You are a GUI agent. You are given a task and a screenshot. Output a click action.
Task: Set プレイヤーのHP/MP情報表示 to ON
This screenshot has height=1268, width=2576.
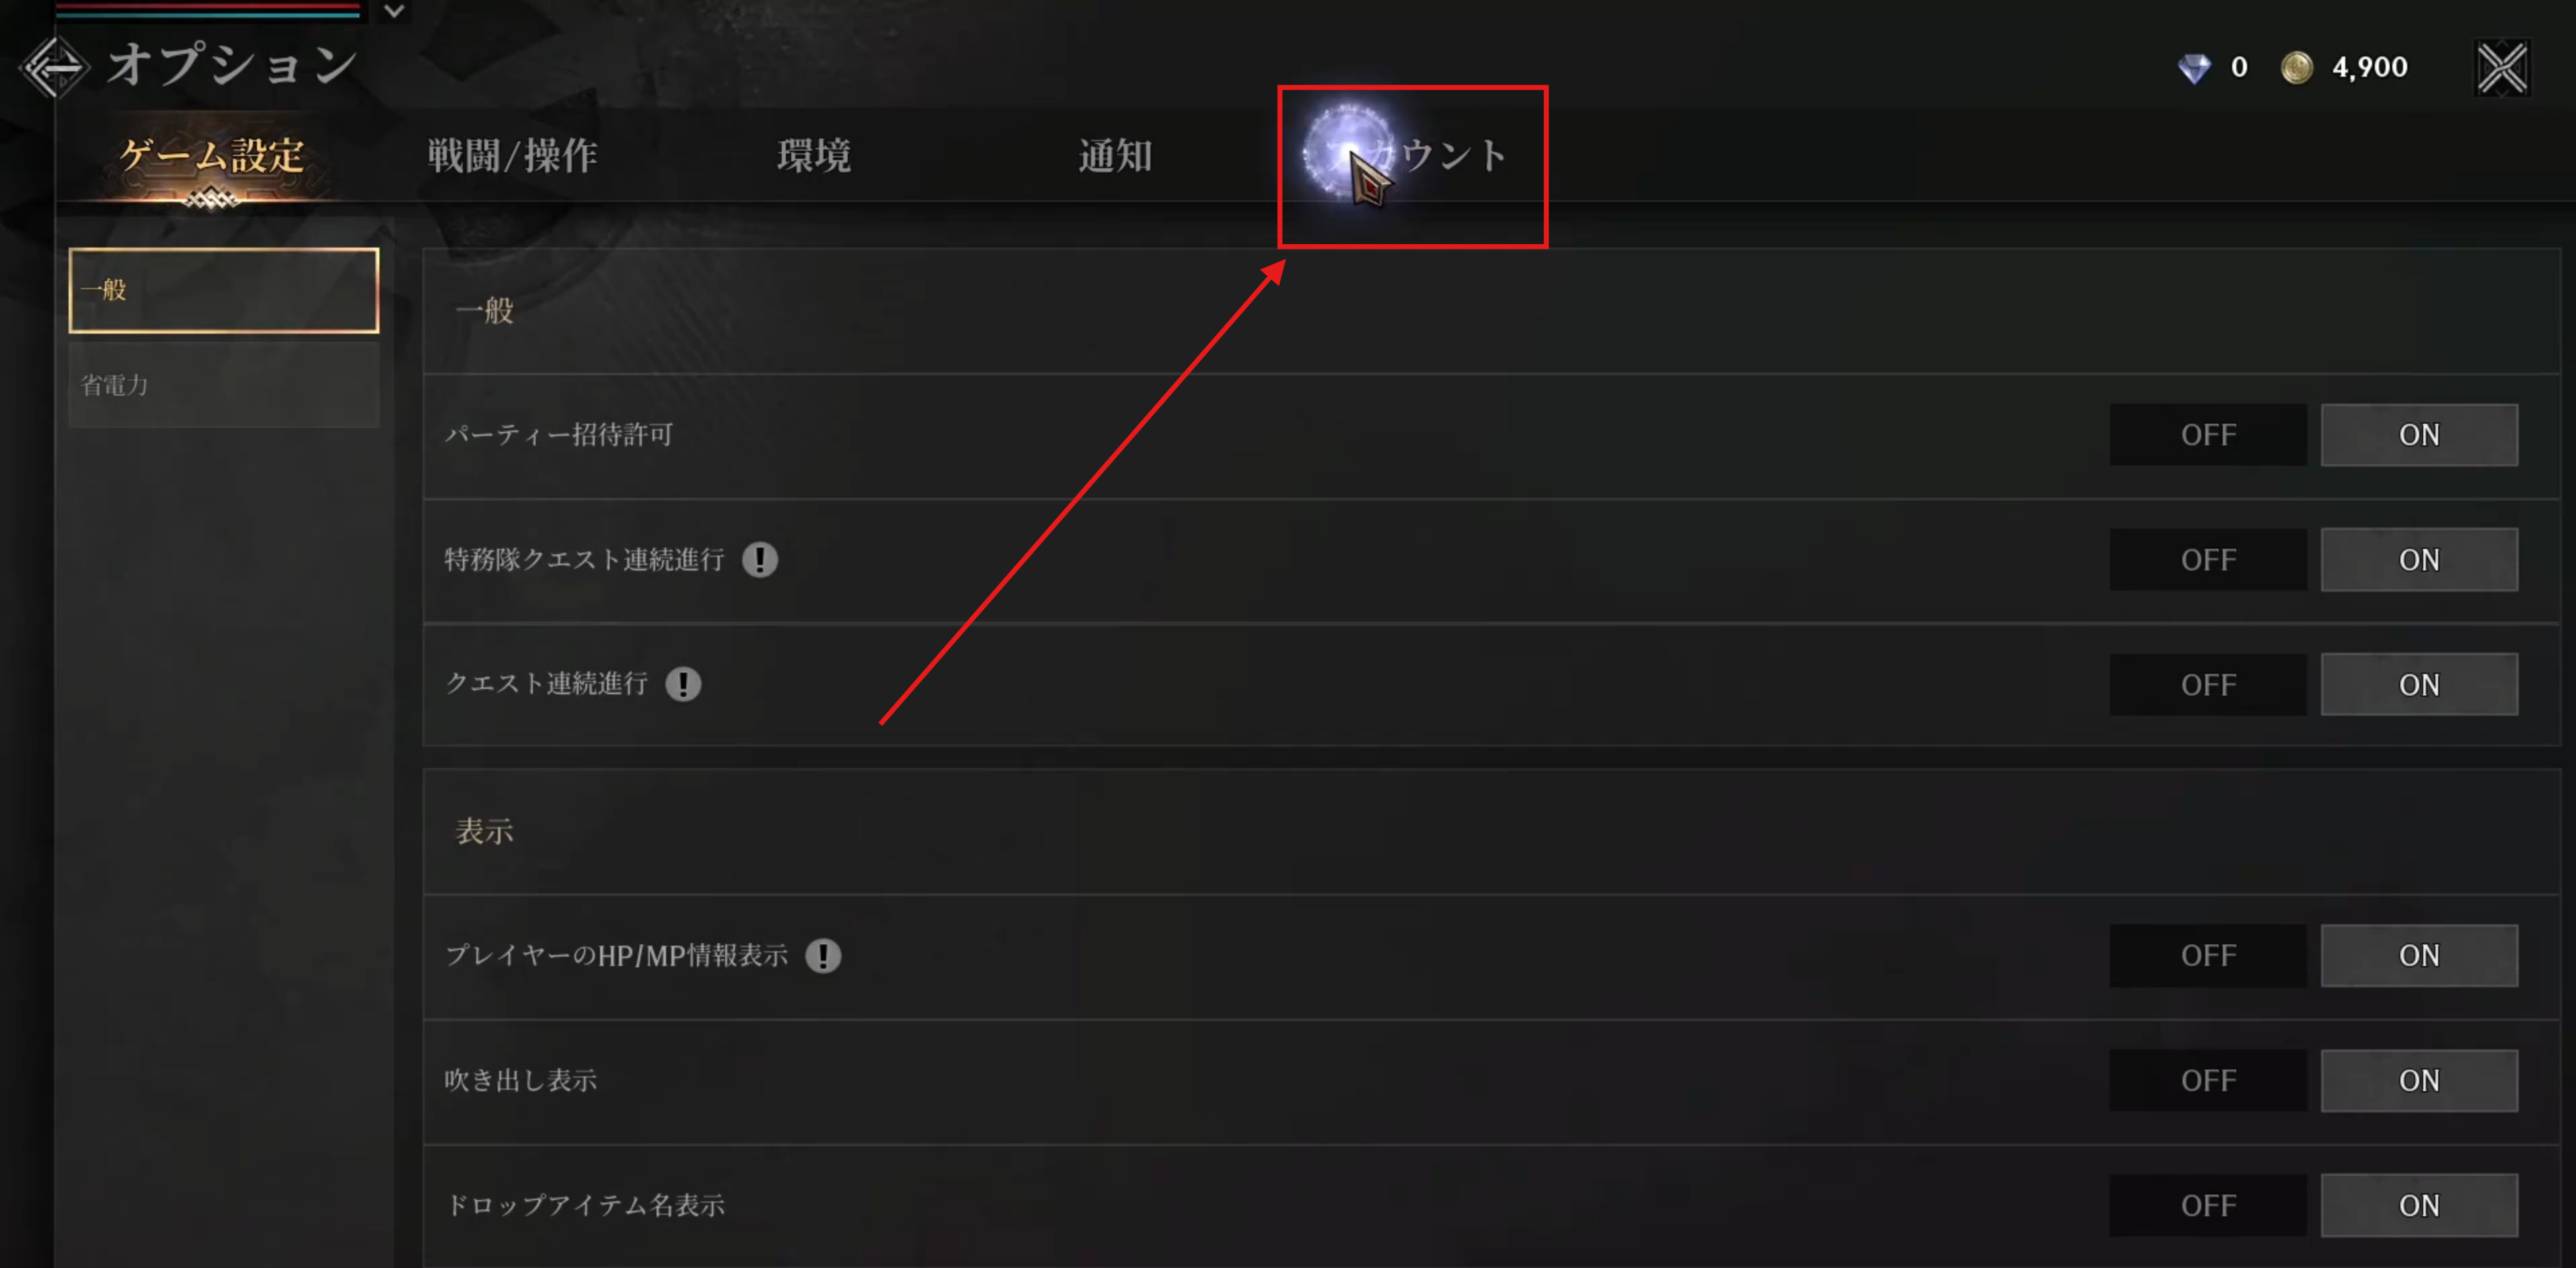pyautogui.click(x=2419, y=956)
